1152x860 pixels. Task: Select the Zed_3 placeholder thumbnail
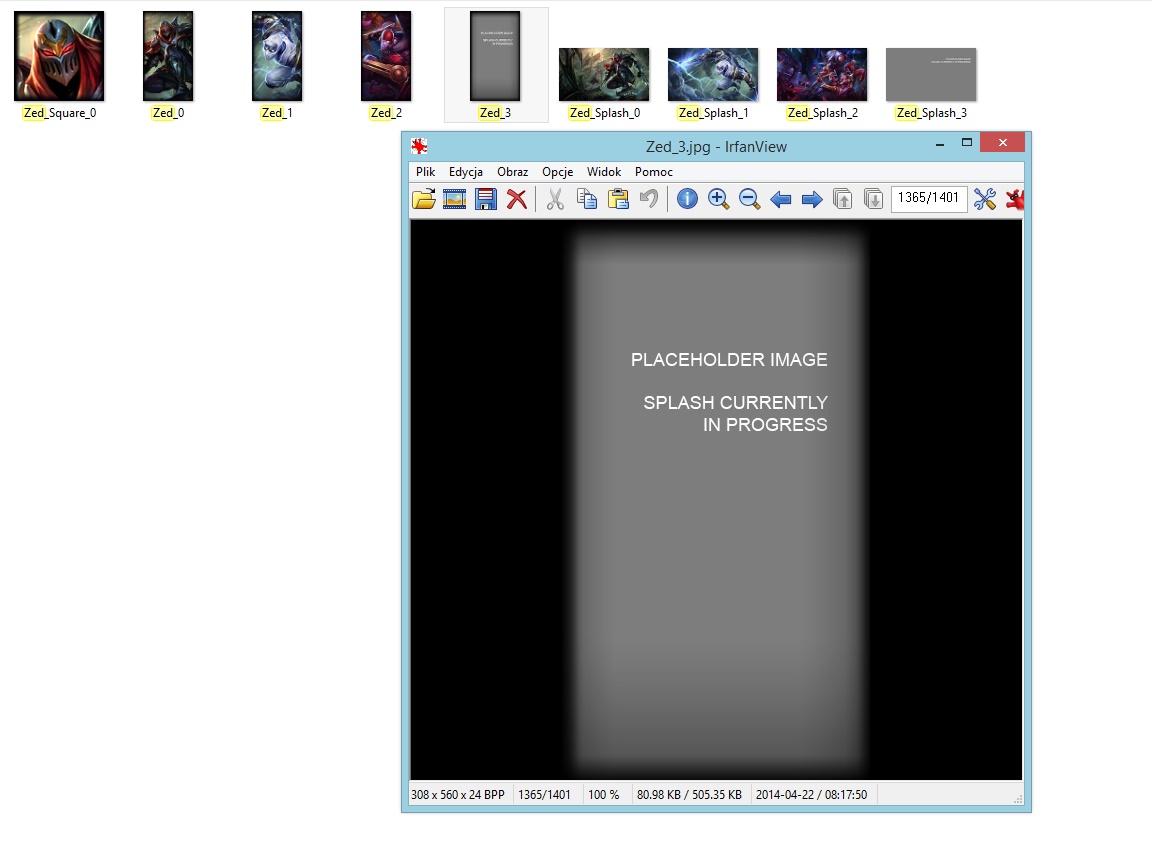point(495,56)
